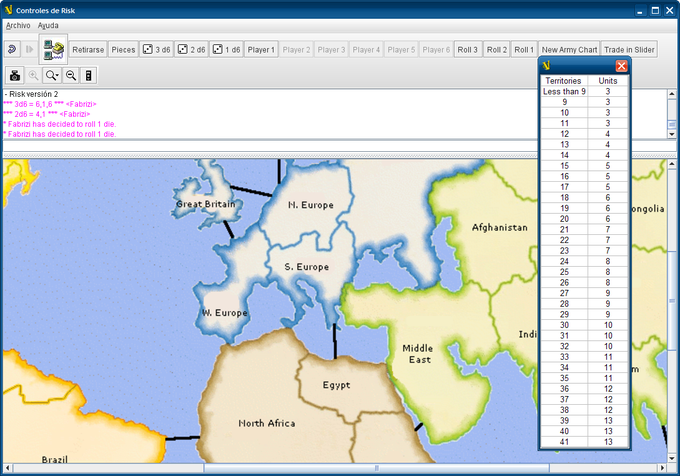Open the zoom select magnifier dropdown
680x476 pixels.
click(x=52, y=75)
